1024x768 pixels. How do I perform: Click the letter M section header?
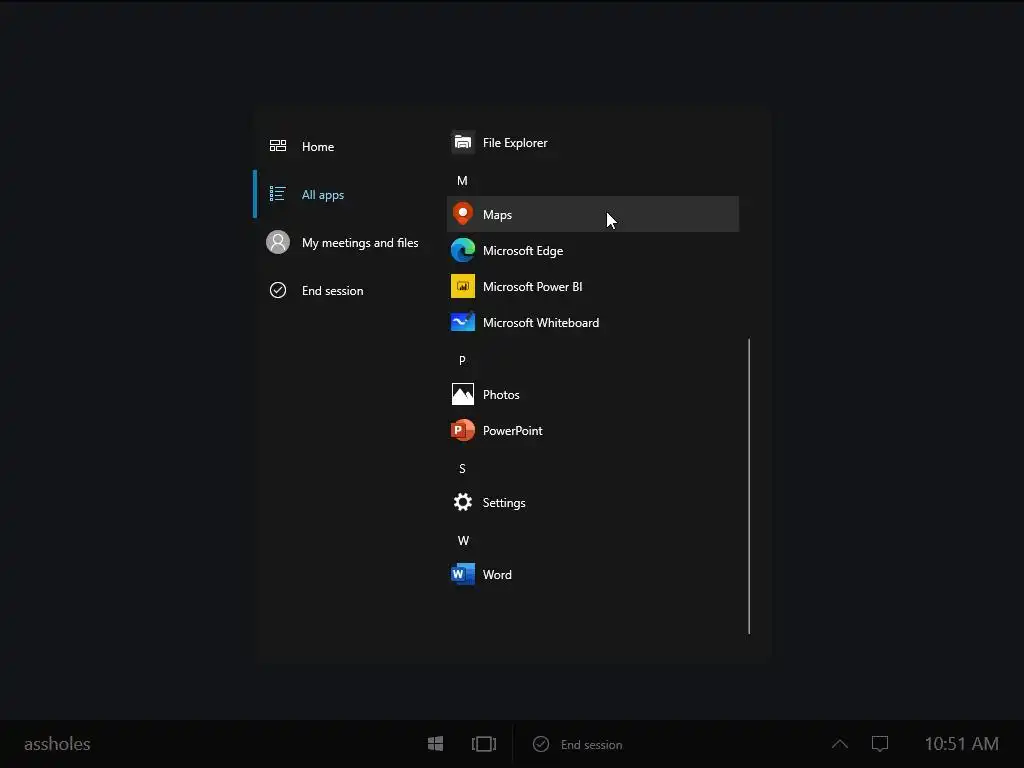point(462,181)
